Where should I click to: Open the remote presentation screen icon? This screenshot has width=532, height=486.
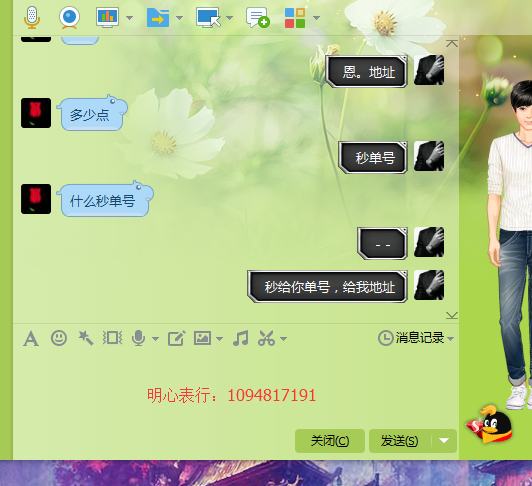coord(108,17)
